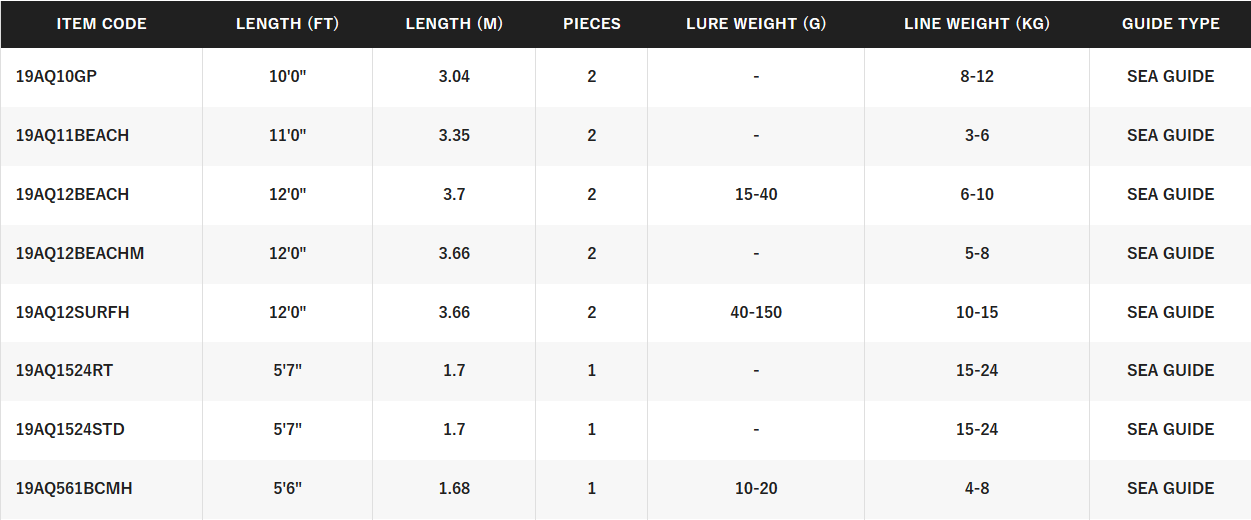Select item code 19AQ561BCMH
Viewport: 1251px width, 520px height.
[x=74, y=488]
